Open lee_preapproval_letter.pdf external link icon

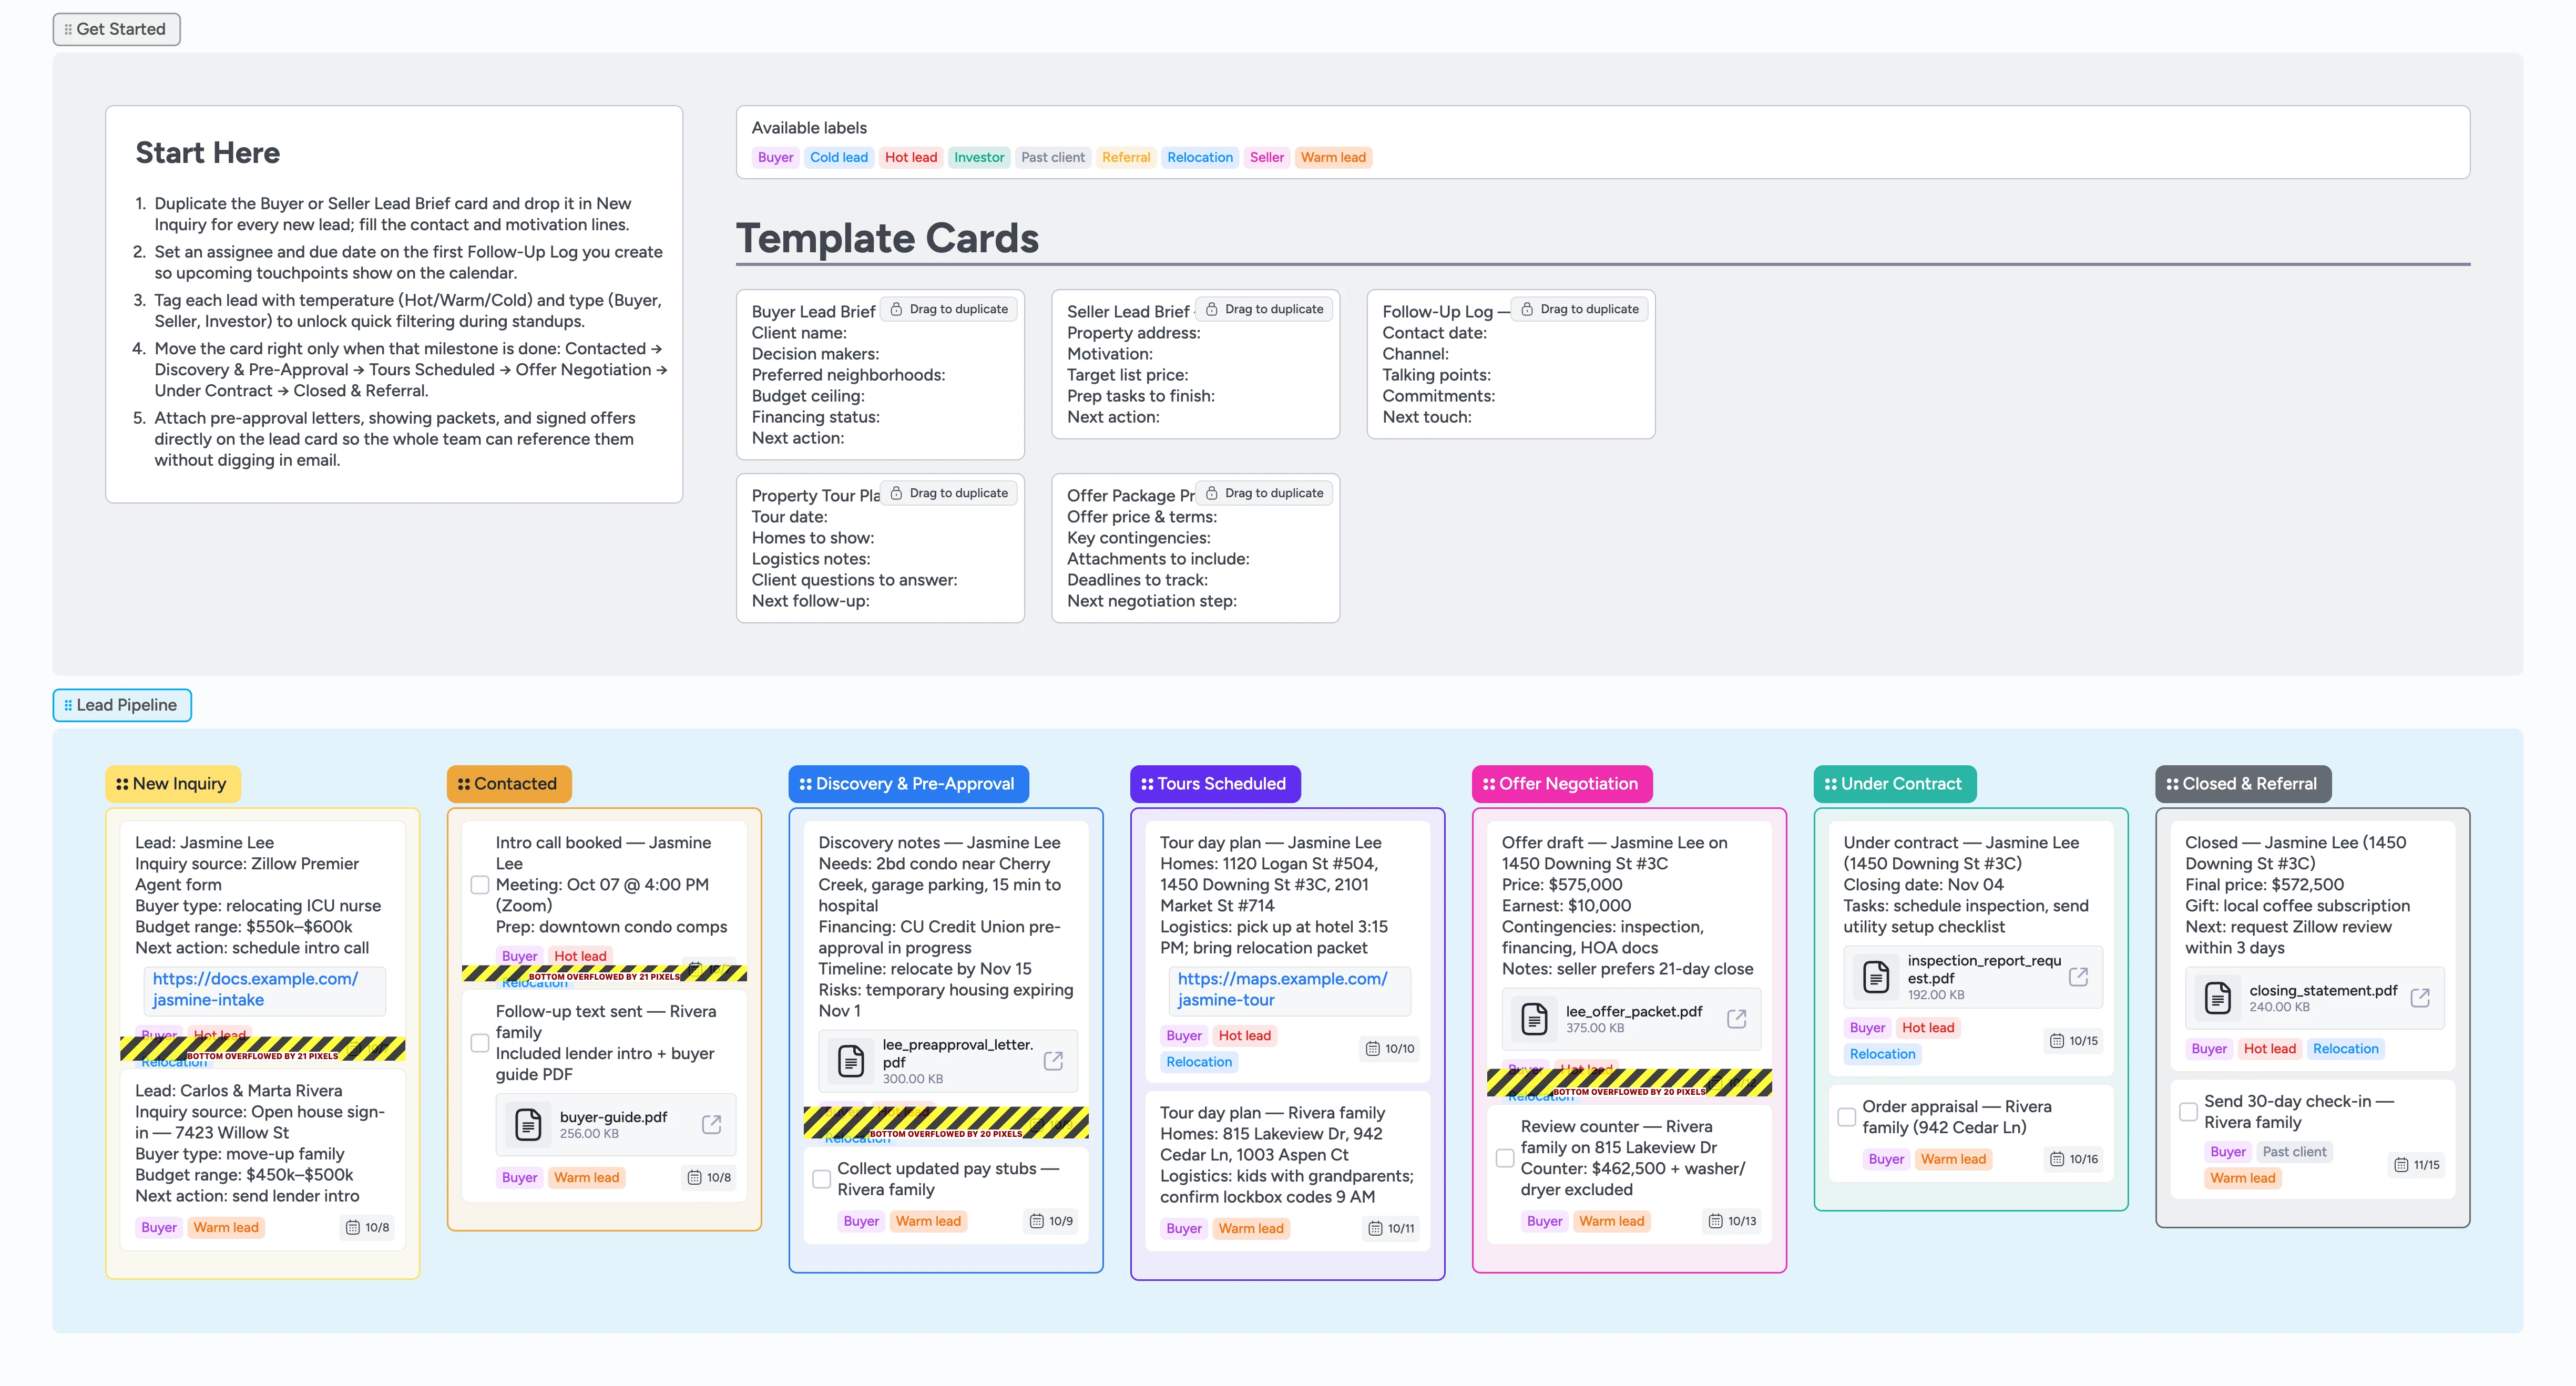pos(1053,1060)
